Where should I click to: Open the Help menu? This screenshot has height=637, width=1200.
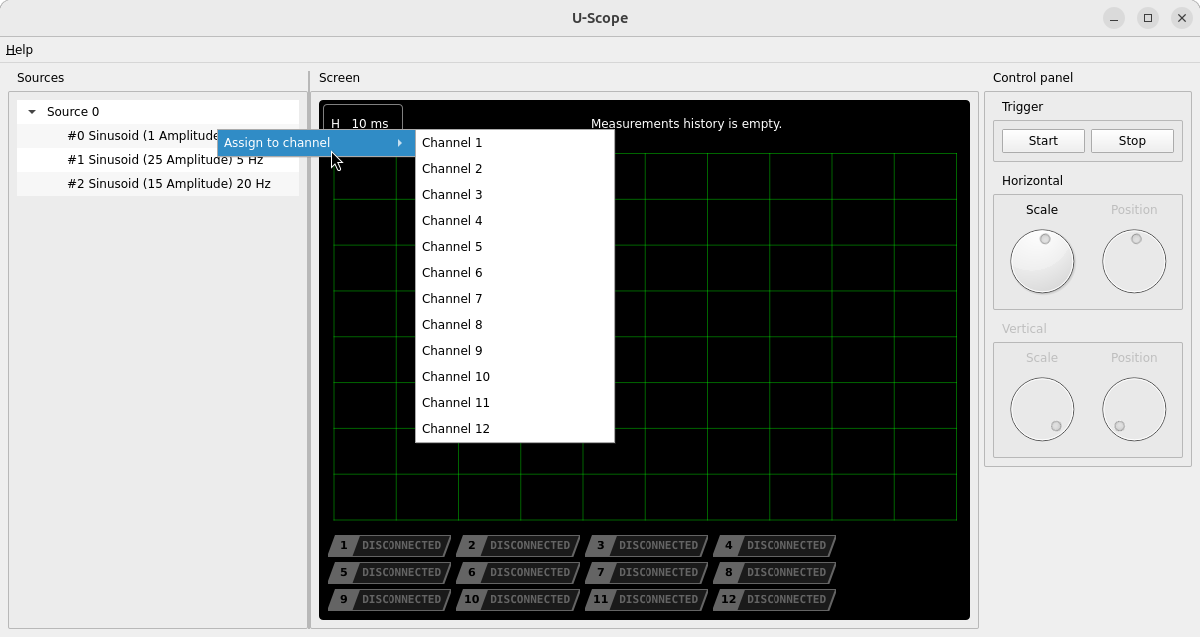point(19,50)
